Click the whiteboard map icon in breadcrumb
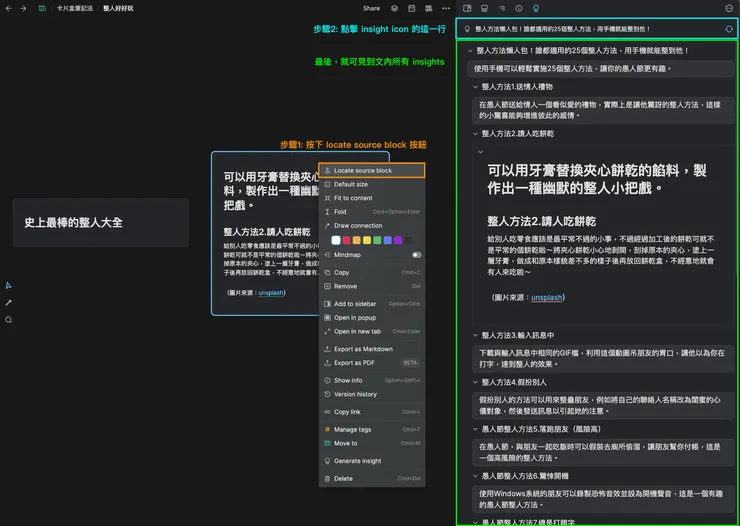This screenshot has height=526, width=740. (x=42, y=8)
